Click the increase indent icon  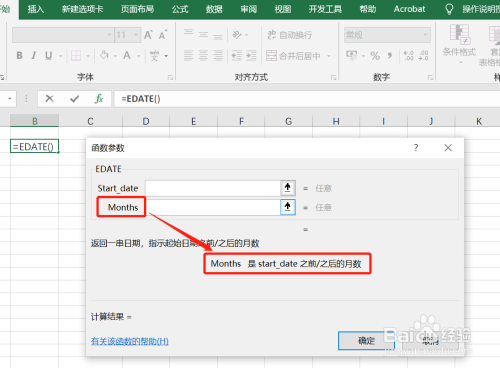[251, 55]
